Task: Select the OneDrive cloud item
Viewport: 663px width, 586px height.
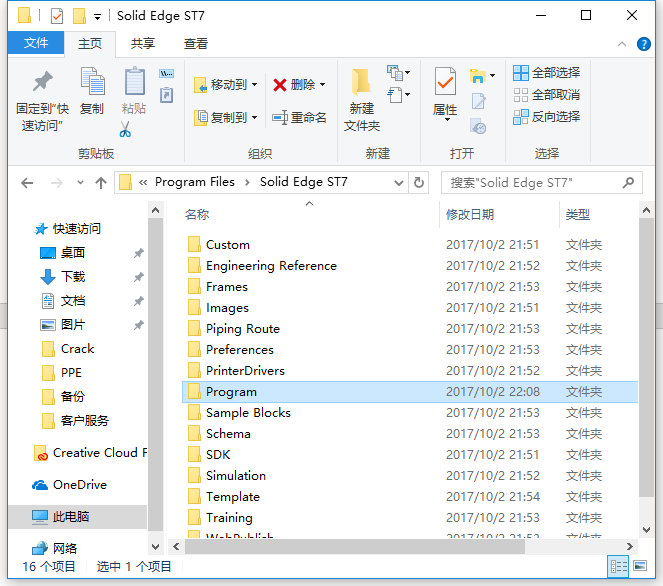Action: coord(69,485)
